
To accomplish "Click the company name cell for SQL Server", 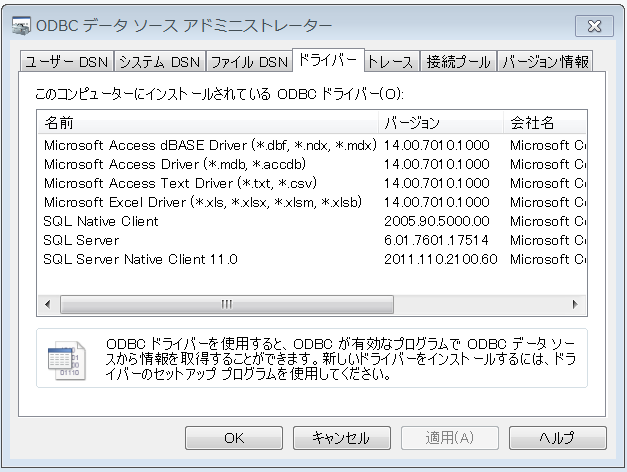I will point(548,240).
